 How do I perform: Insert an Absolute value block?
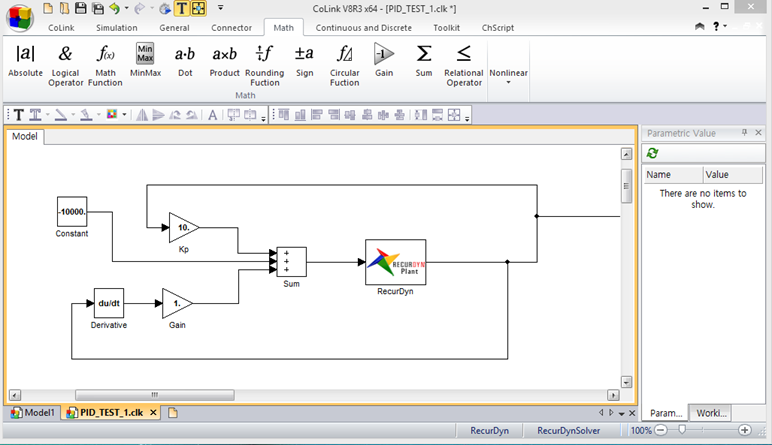pyautogui.click(x=26, y=61)
